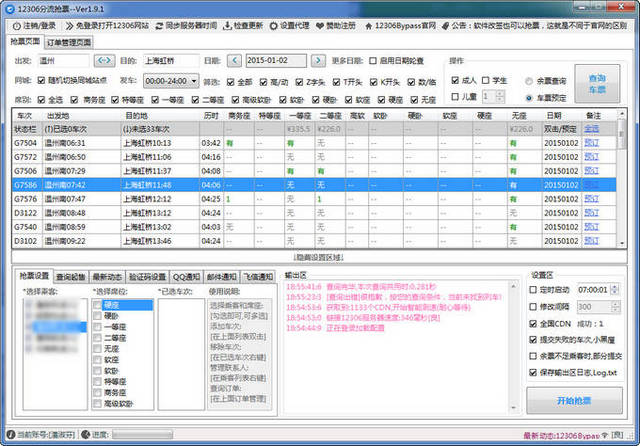Select the D3102 train row

(x=314, y=241)
